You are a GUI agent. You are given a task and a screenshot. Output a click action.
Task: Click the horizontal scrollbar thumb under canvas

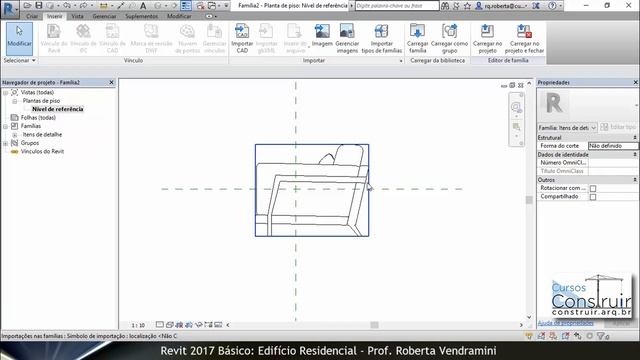(x=374, y=325)
